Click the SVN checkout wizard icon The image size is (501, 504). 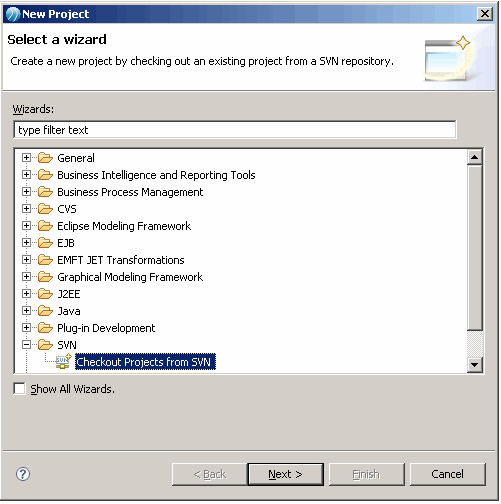click(63, 362)
